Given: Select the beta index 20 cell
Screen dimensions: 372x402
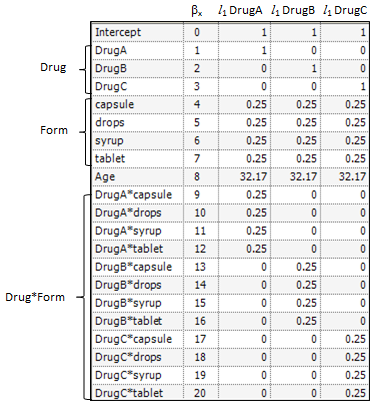Looking at the screenshot, I should pos(200,393).
